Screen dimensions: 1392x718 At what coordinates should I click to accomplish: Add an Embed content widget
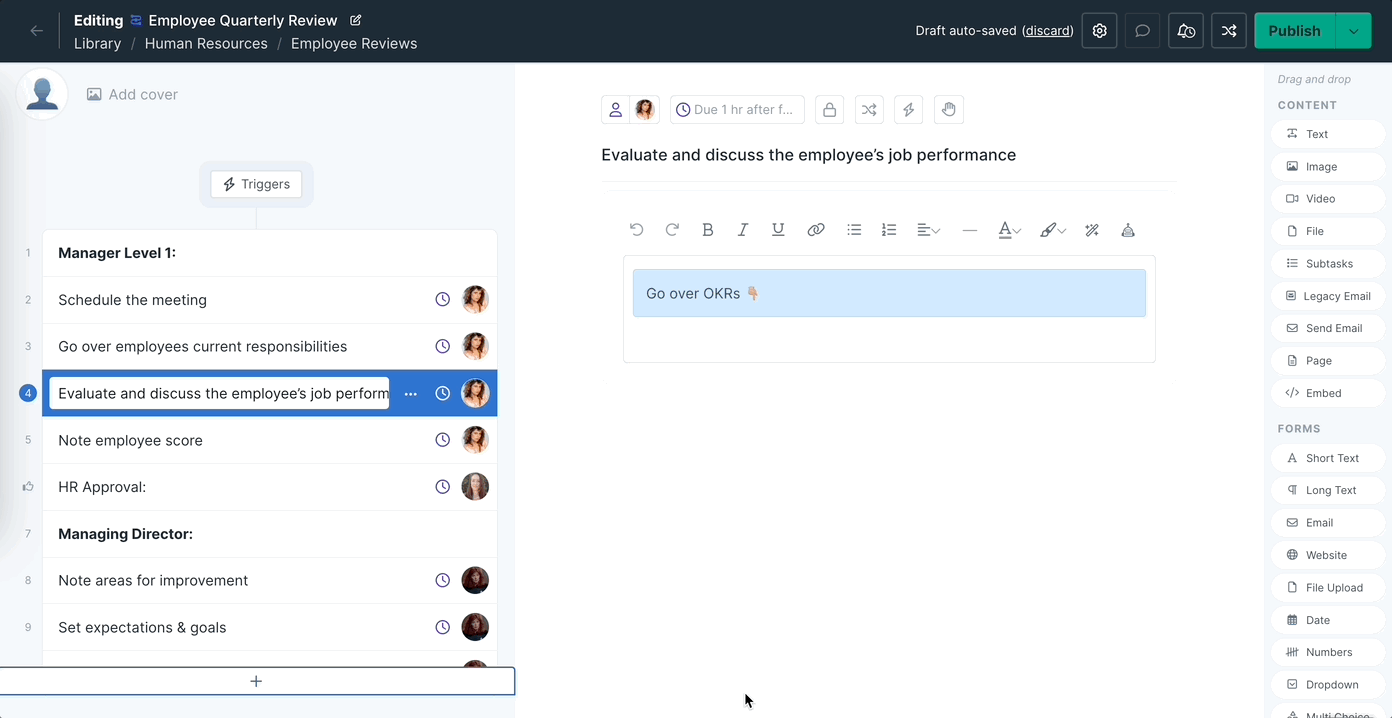pyautogui.click(x=1329, y=393)
